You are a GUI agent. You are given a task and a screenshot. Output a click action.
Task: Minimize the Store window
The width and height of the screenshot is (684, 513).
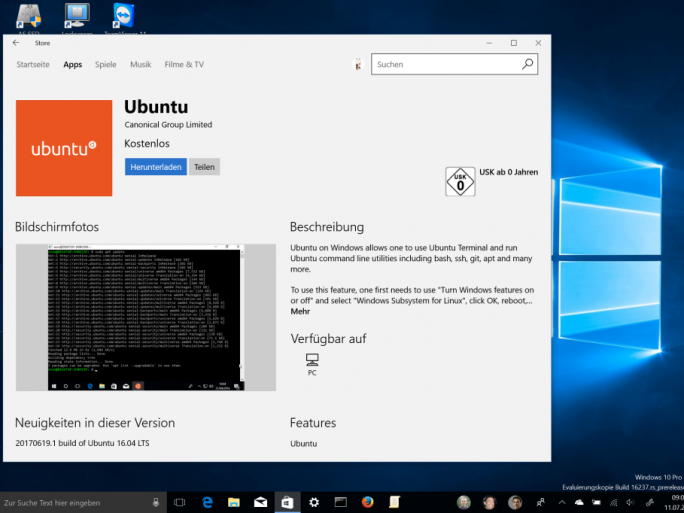[489, 43]
